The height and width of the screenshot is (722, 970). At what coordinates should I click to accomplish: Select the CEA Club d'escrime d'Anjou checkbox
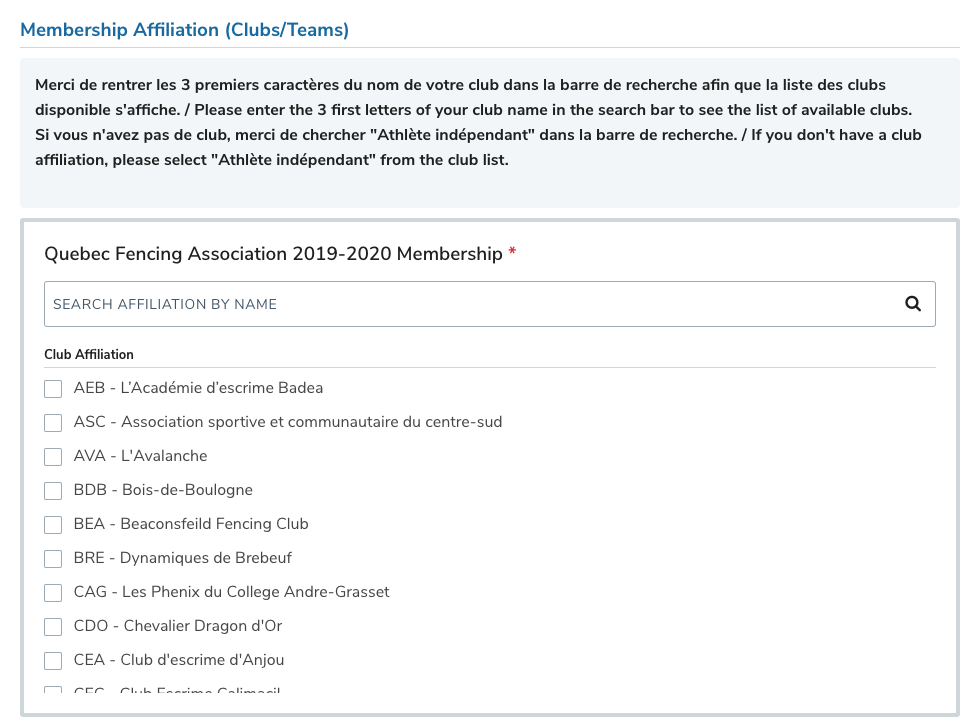pos(53,661)
